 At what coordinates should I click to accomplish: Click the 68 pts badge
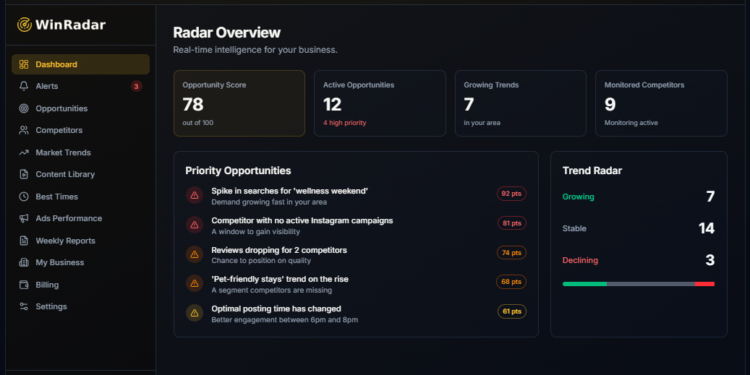pos(511,282)
